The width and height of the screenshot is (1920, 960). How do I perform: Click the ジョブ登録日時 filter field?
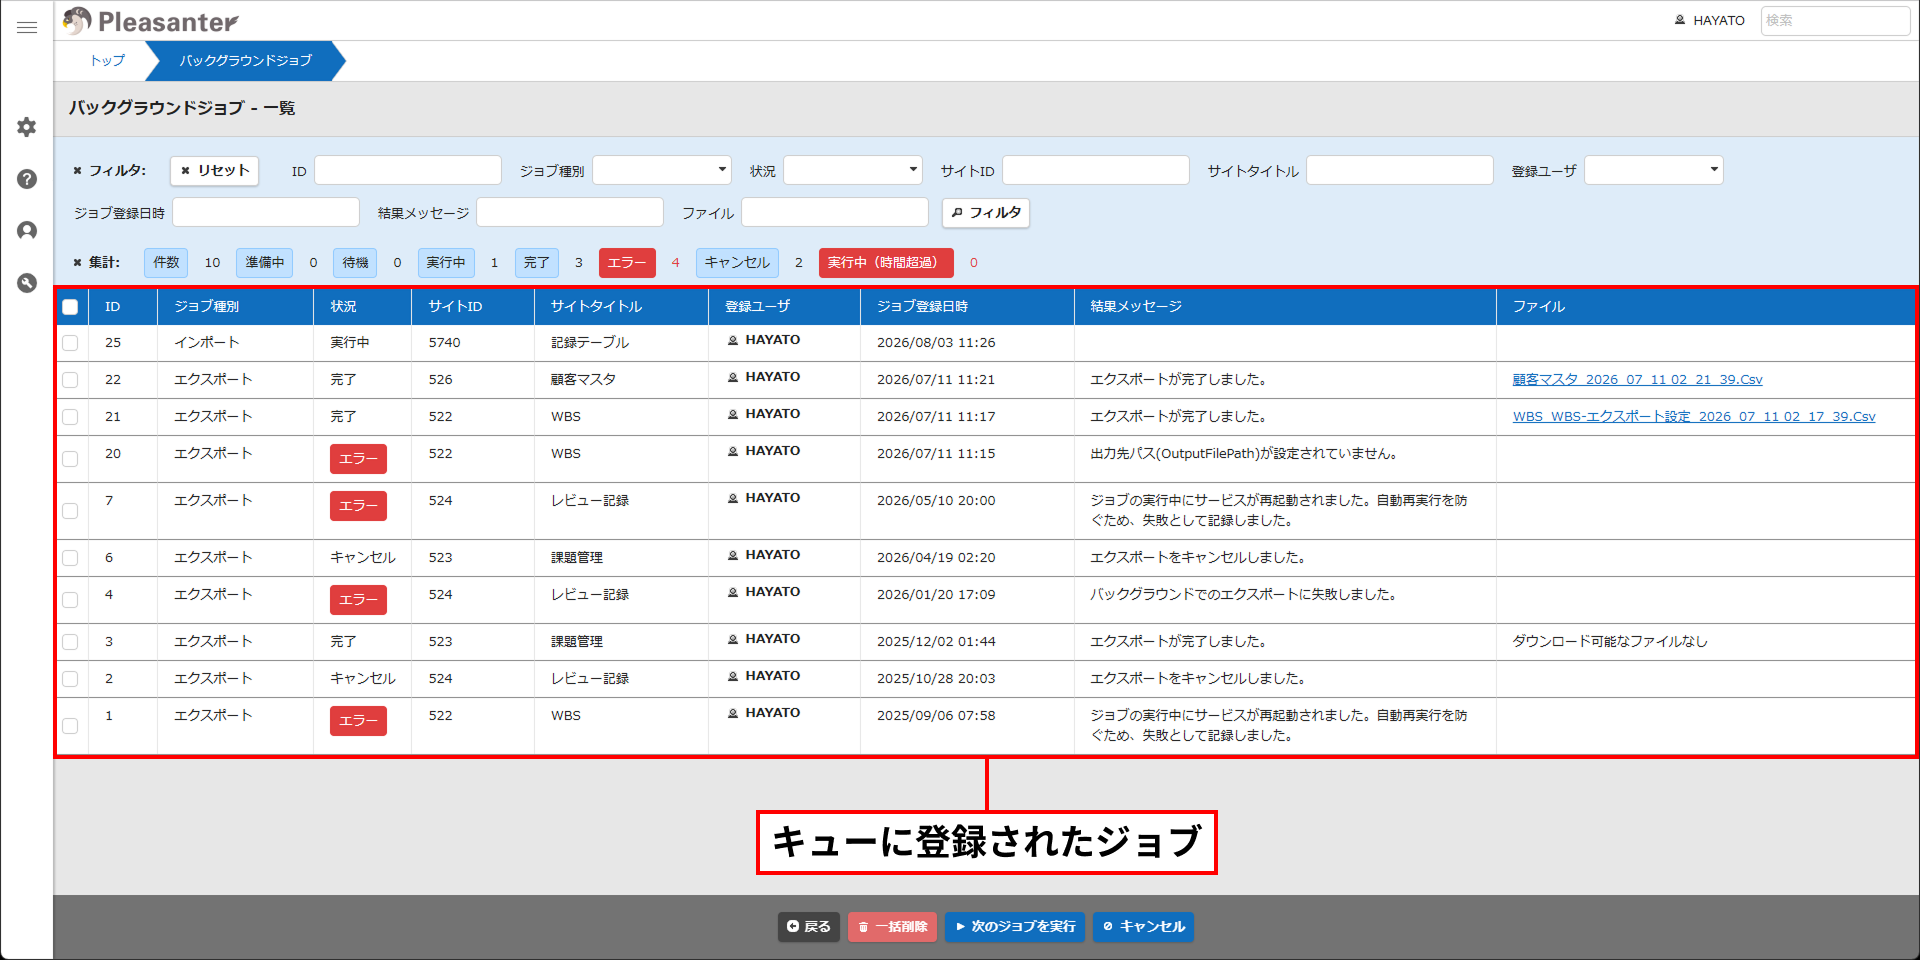[x=266, y=213]
